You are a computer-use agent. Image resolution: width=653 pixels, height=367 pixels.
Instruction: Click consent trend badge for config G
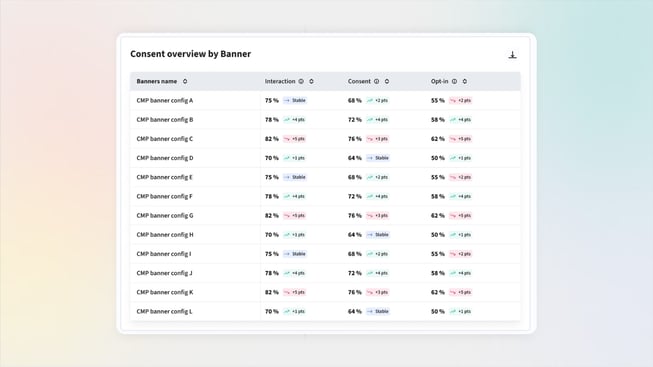click(x=377, y=215)
